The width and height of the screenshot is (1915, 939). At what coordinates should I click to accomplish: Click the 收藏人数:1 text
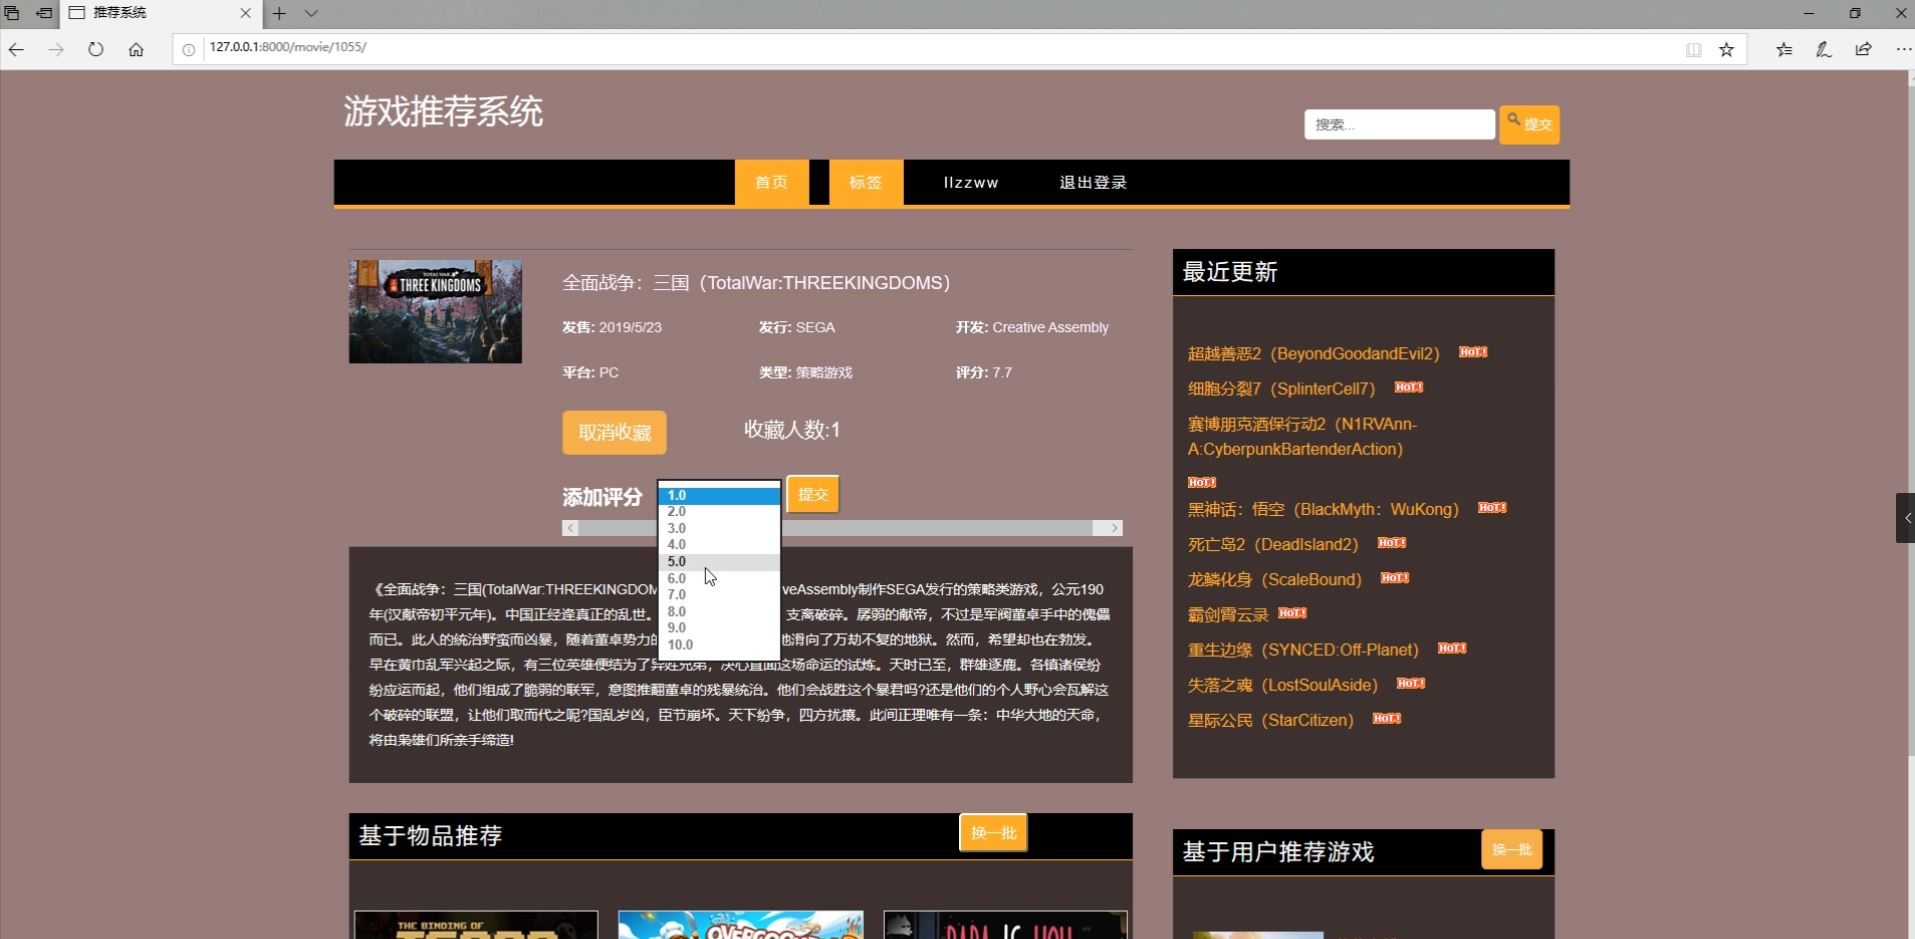pos(792,430)
